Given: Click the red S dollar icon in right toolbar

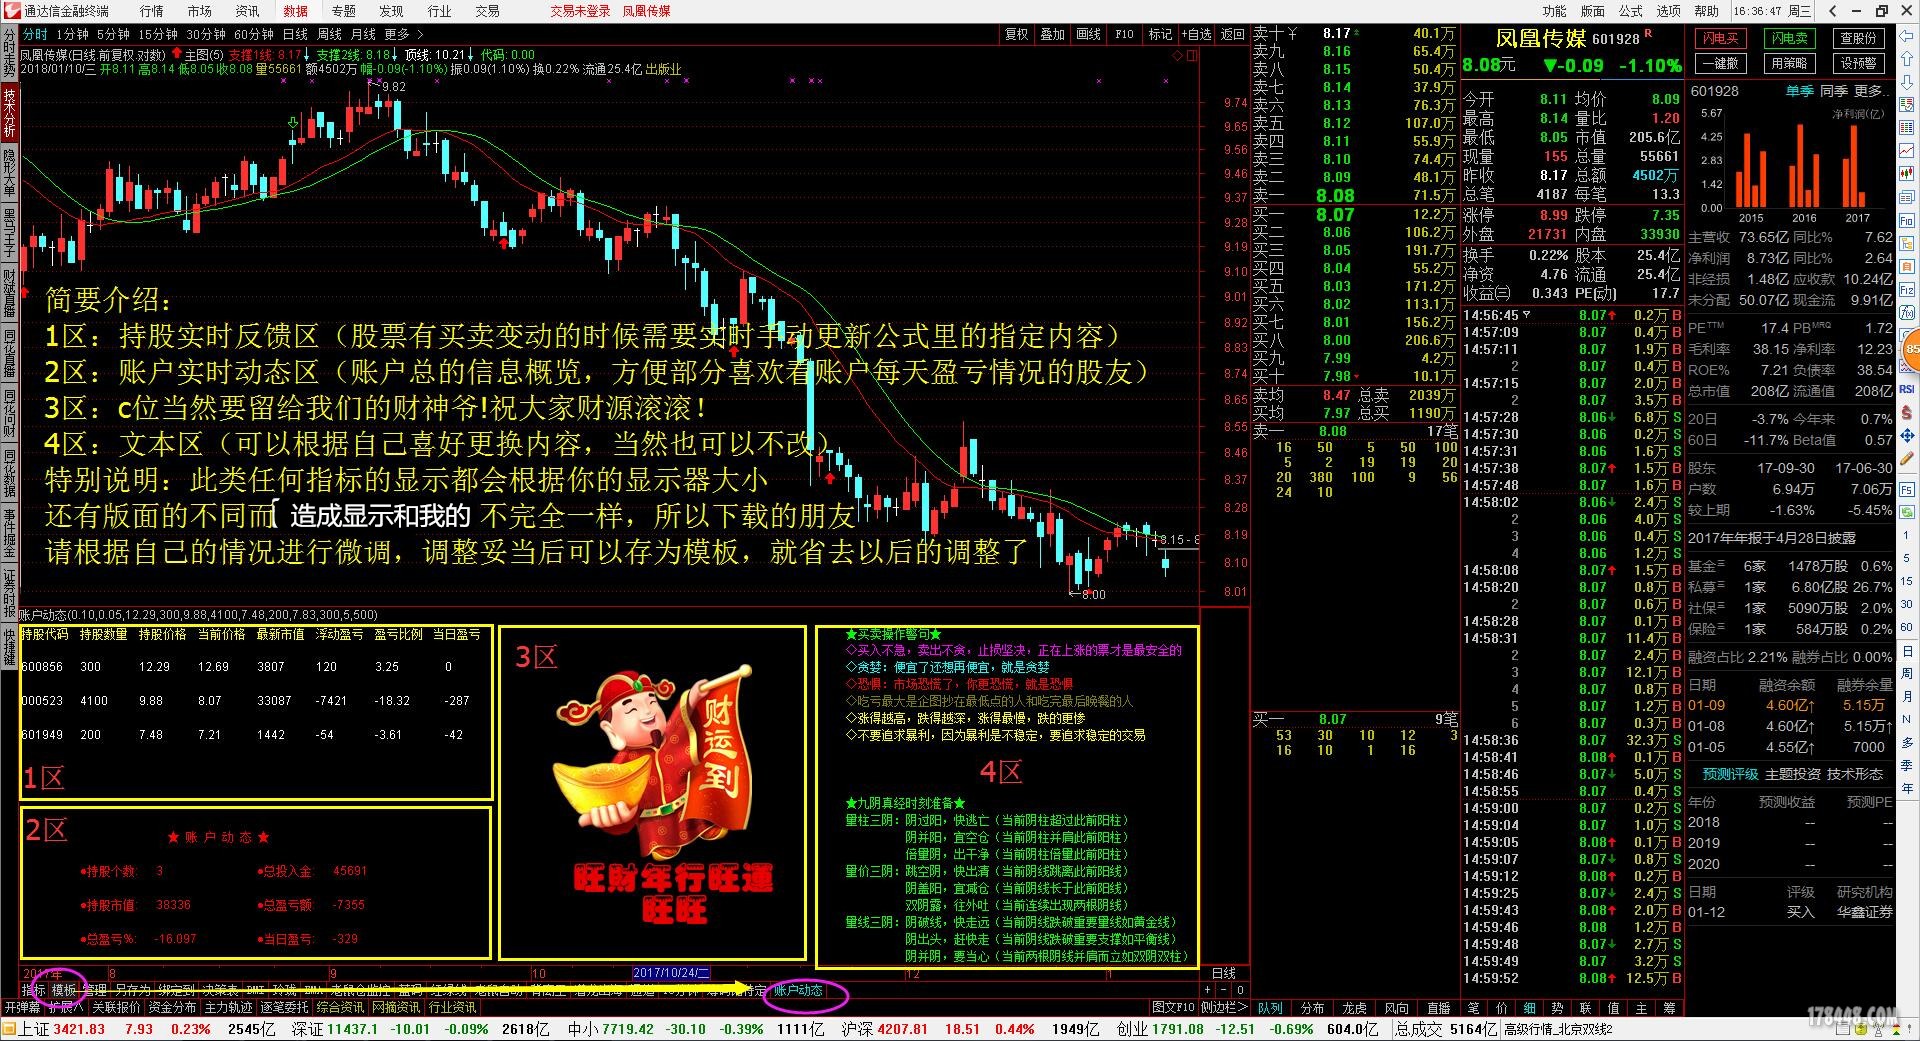Looking at the screenshot, I should 1907,412.
